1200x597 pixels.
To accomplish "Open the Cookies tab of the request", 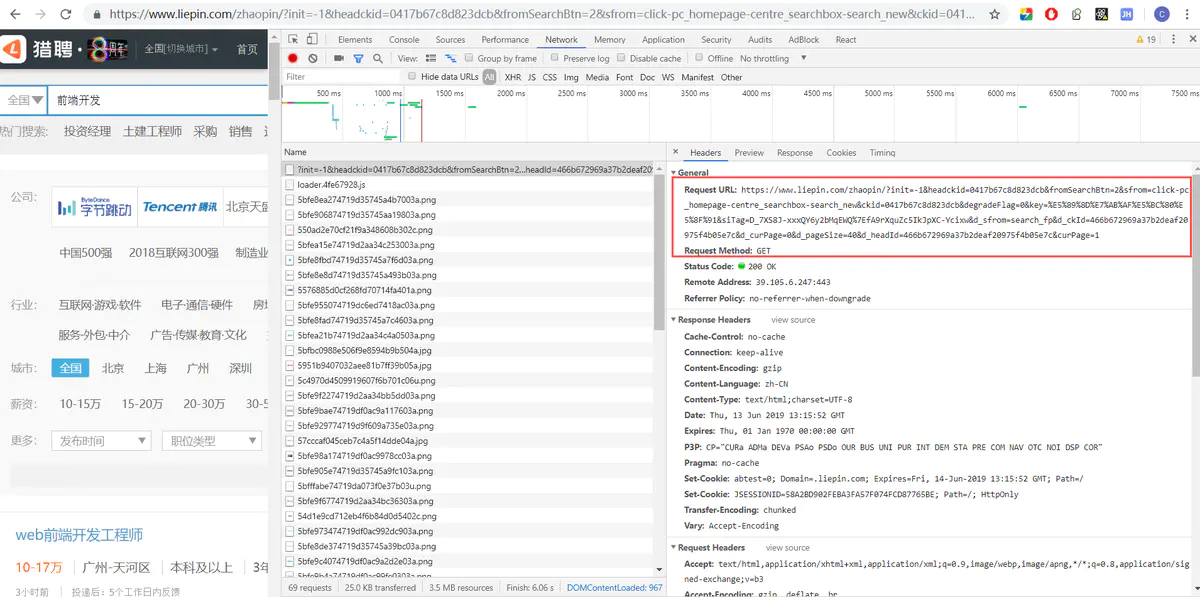I will pyautogui.click(x=841, y=153).
